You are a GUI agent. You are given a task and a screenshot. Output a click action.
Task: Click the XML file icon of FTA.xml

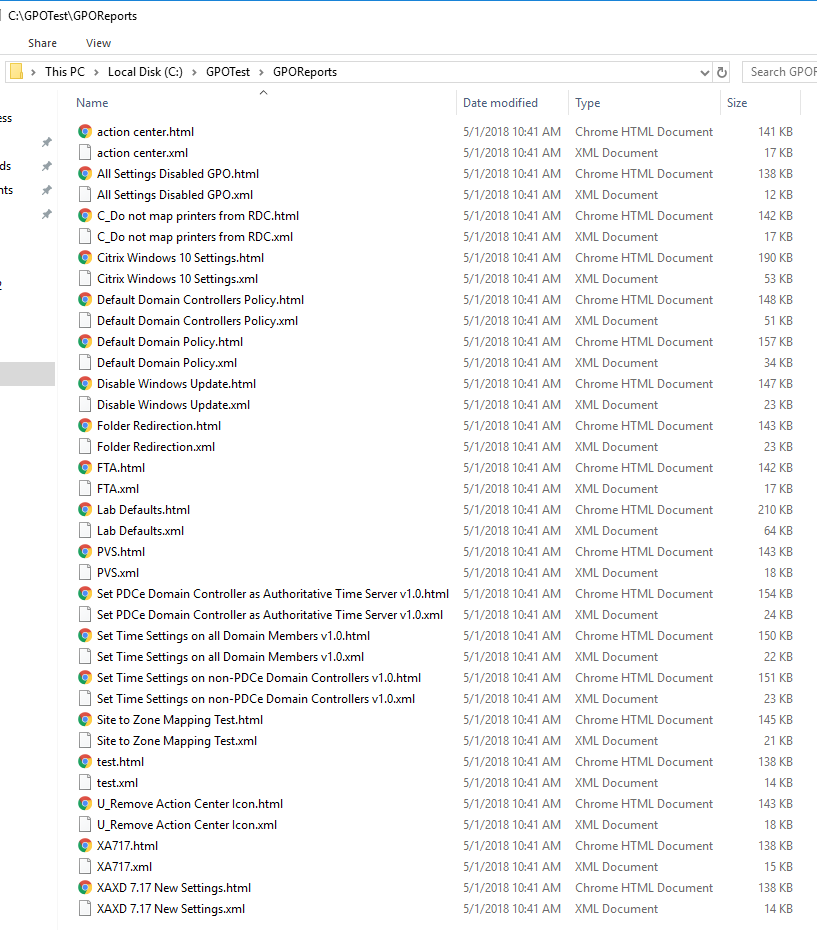[x=85, y=489]
